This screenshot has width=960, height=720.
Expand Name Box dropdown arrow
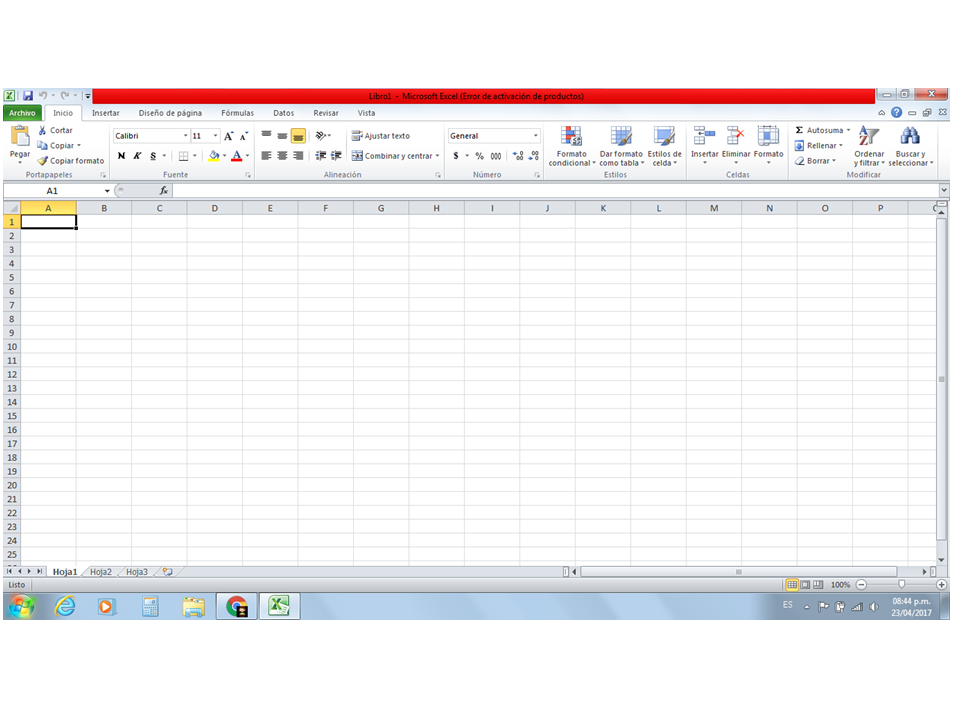[x=107, y=191]
